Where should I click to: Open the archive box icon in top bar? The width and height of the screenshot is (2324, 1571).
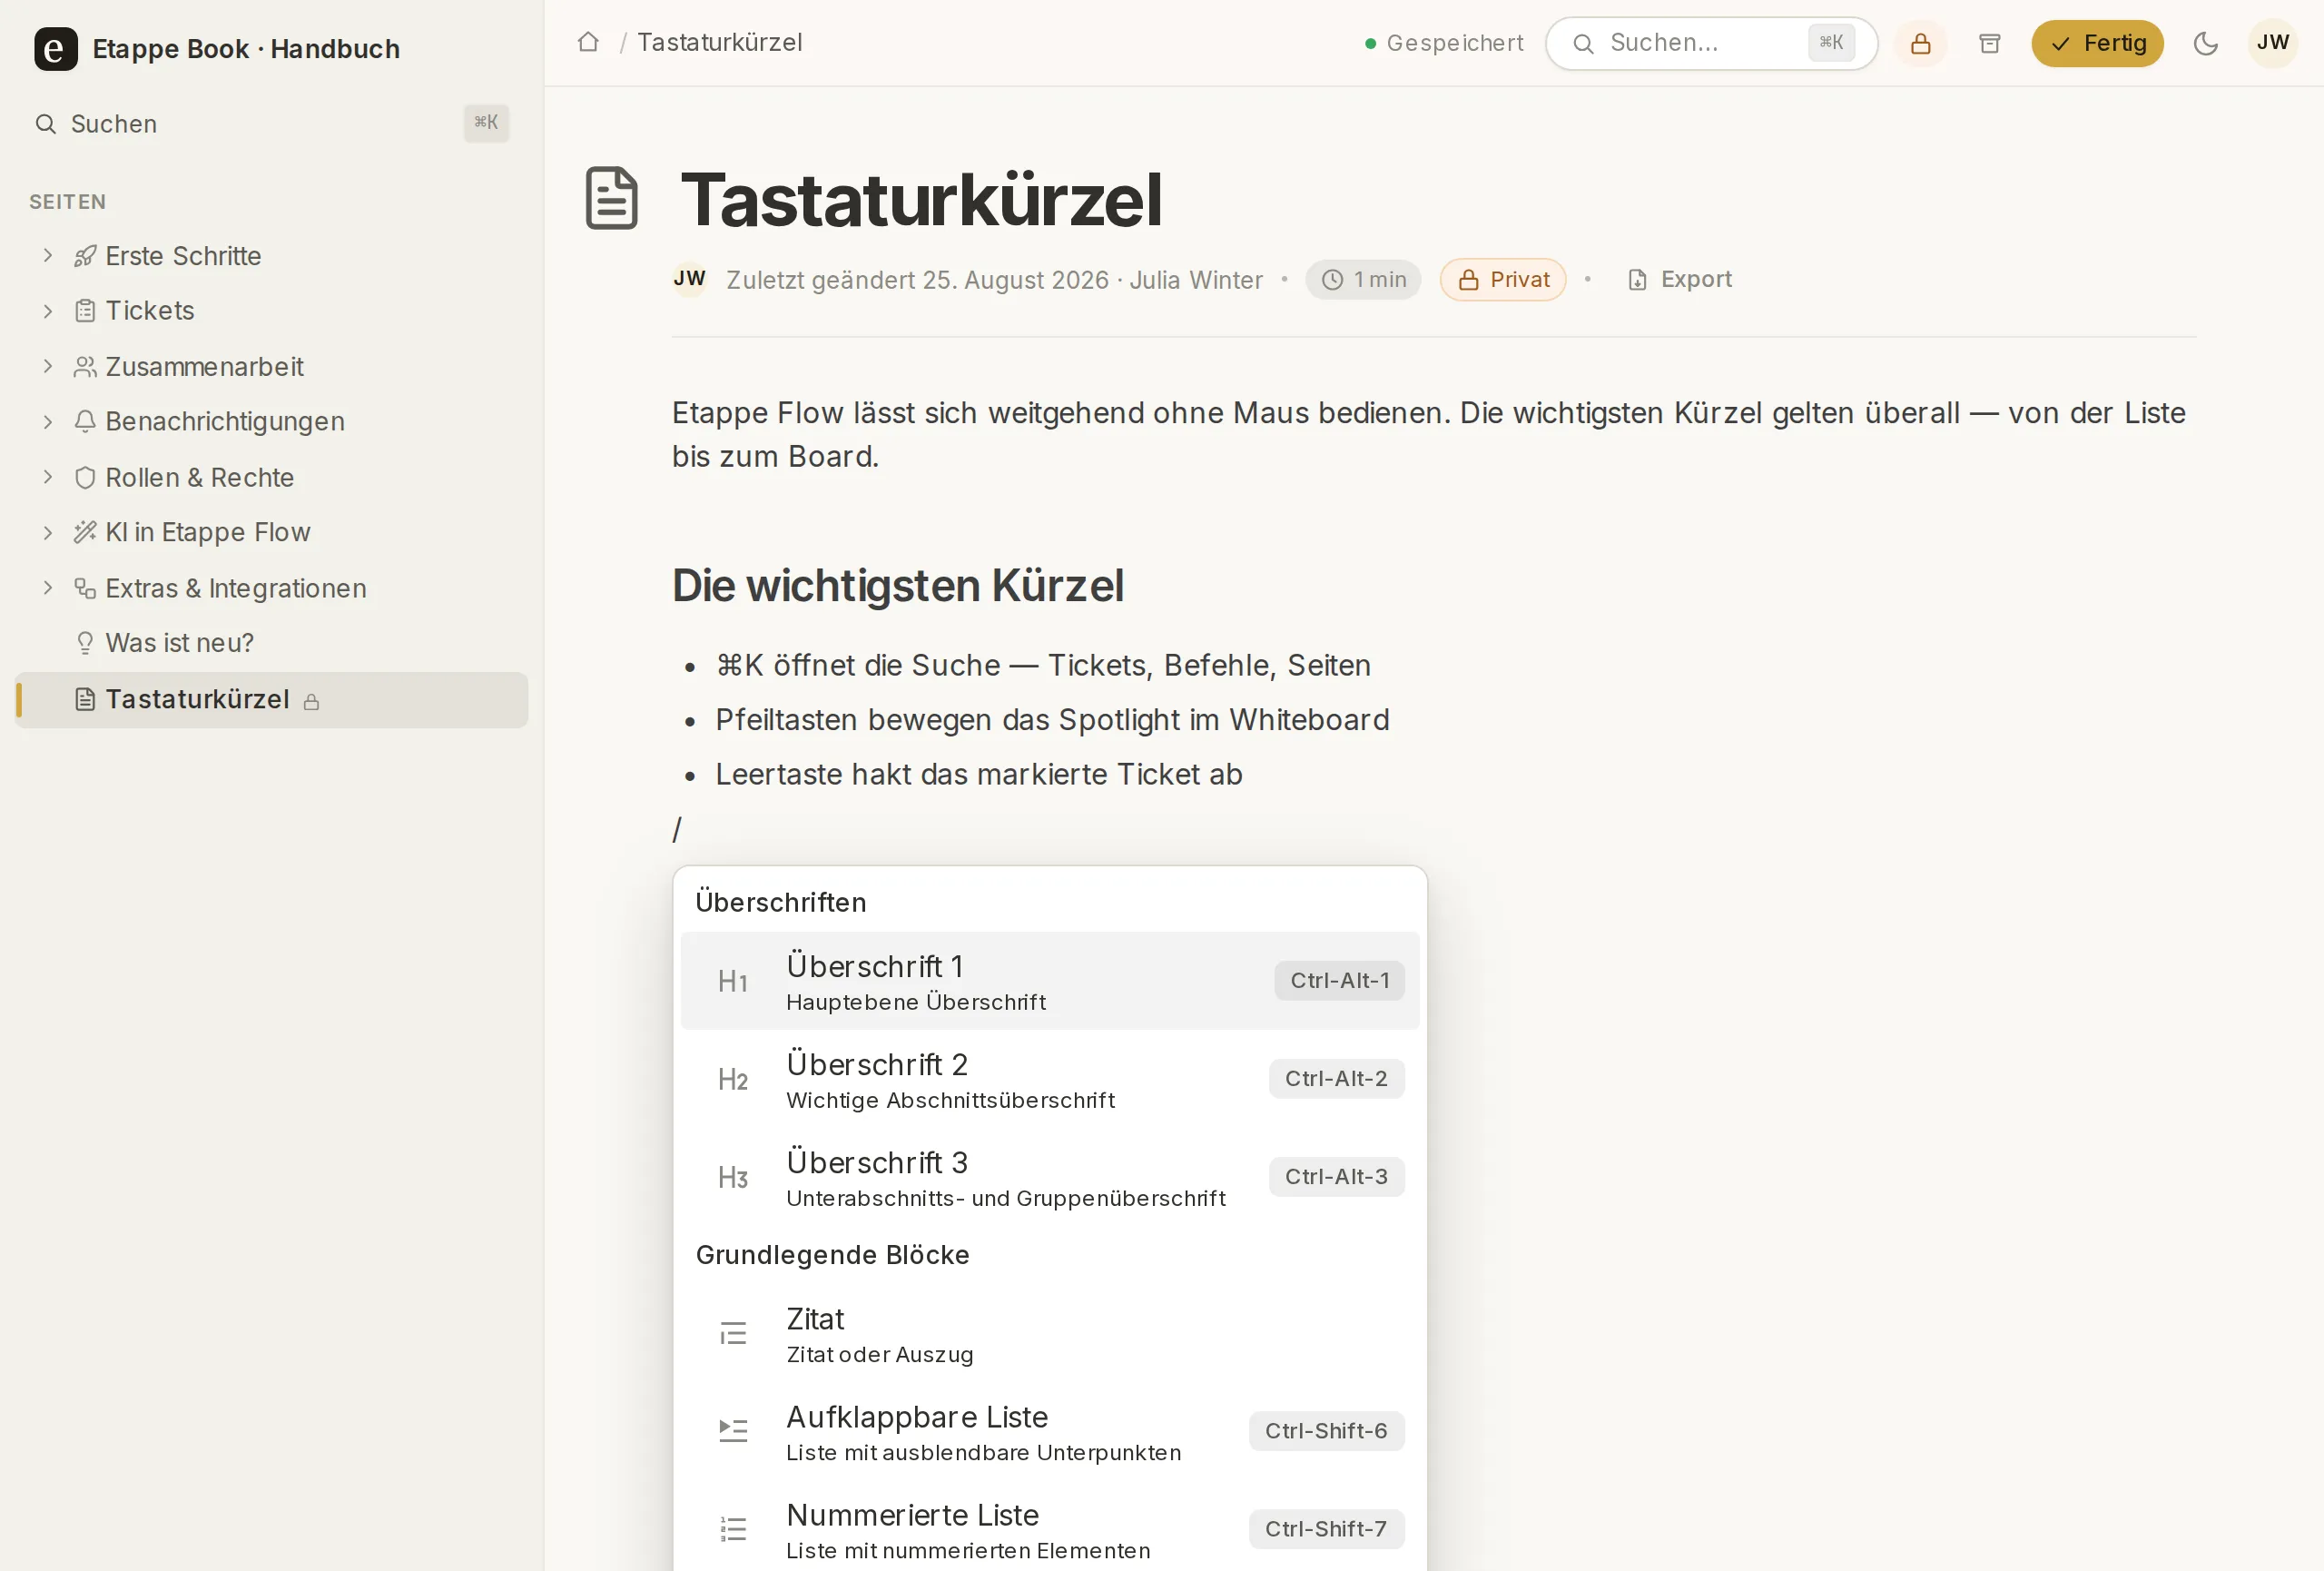coord(1989,44)
